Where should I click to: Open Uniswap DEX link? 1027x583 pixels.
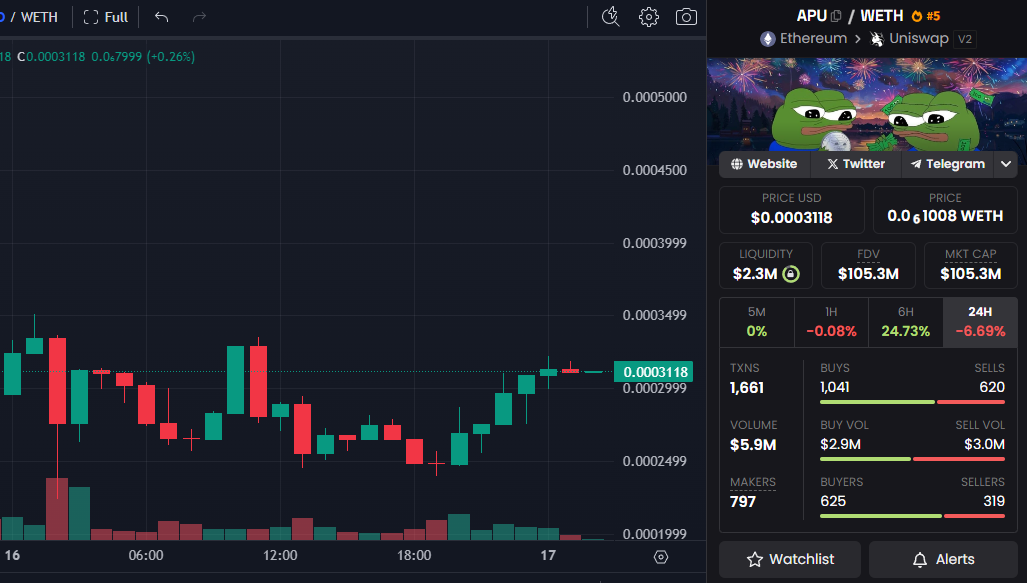(909, 39)
